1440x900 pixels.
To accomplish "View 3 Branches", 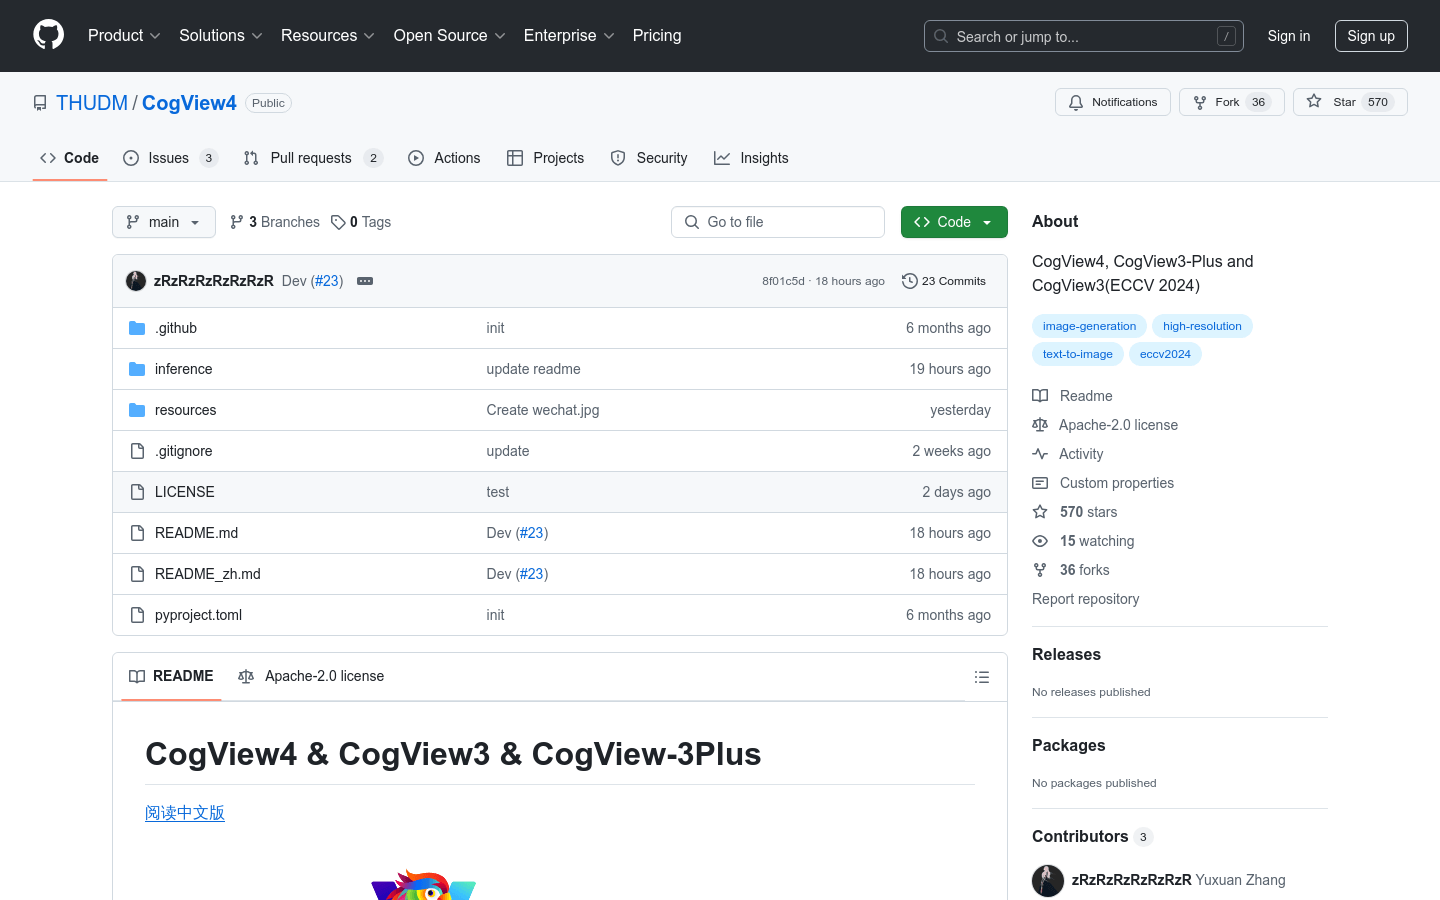I will pyautogui.click(x=275, y=222).
